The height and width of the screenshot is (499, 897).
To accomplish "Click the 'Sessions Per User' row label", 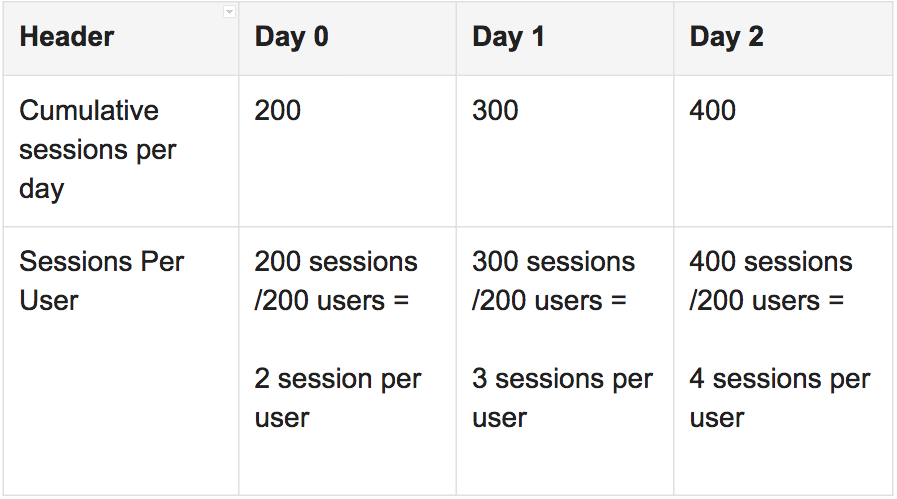I will tap(102, 281).
